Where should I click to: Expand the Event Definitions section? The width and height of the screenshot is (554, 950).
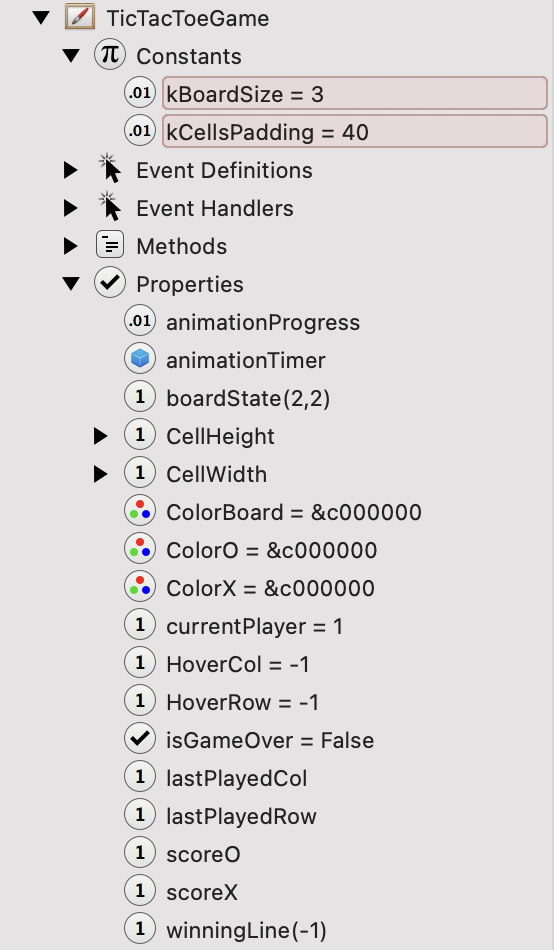click(71, 170)
